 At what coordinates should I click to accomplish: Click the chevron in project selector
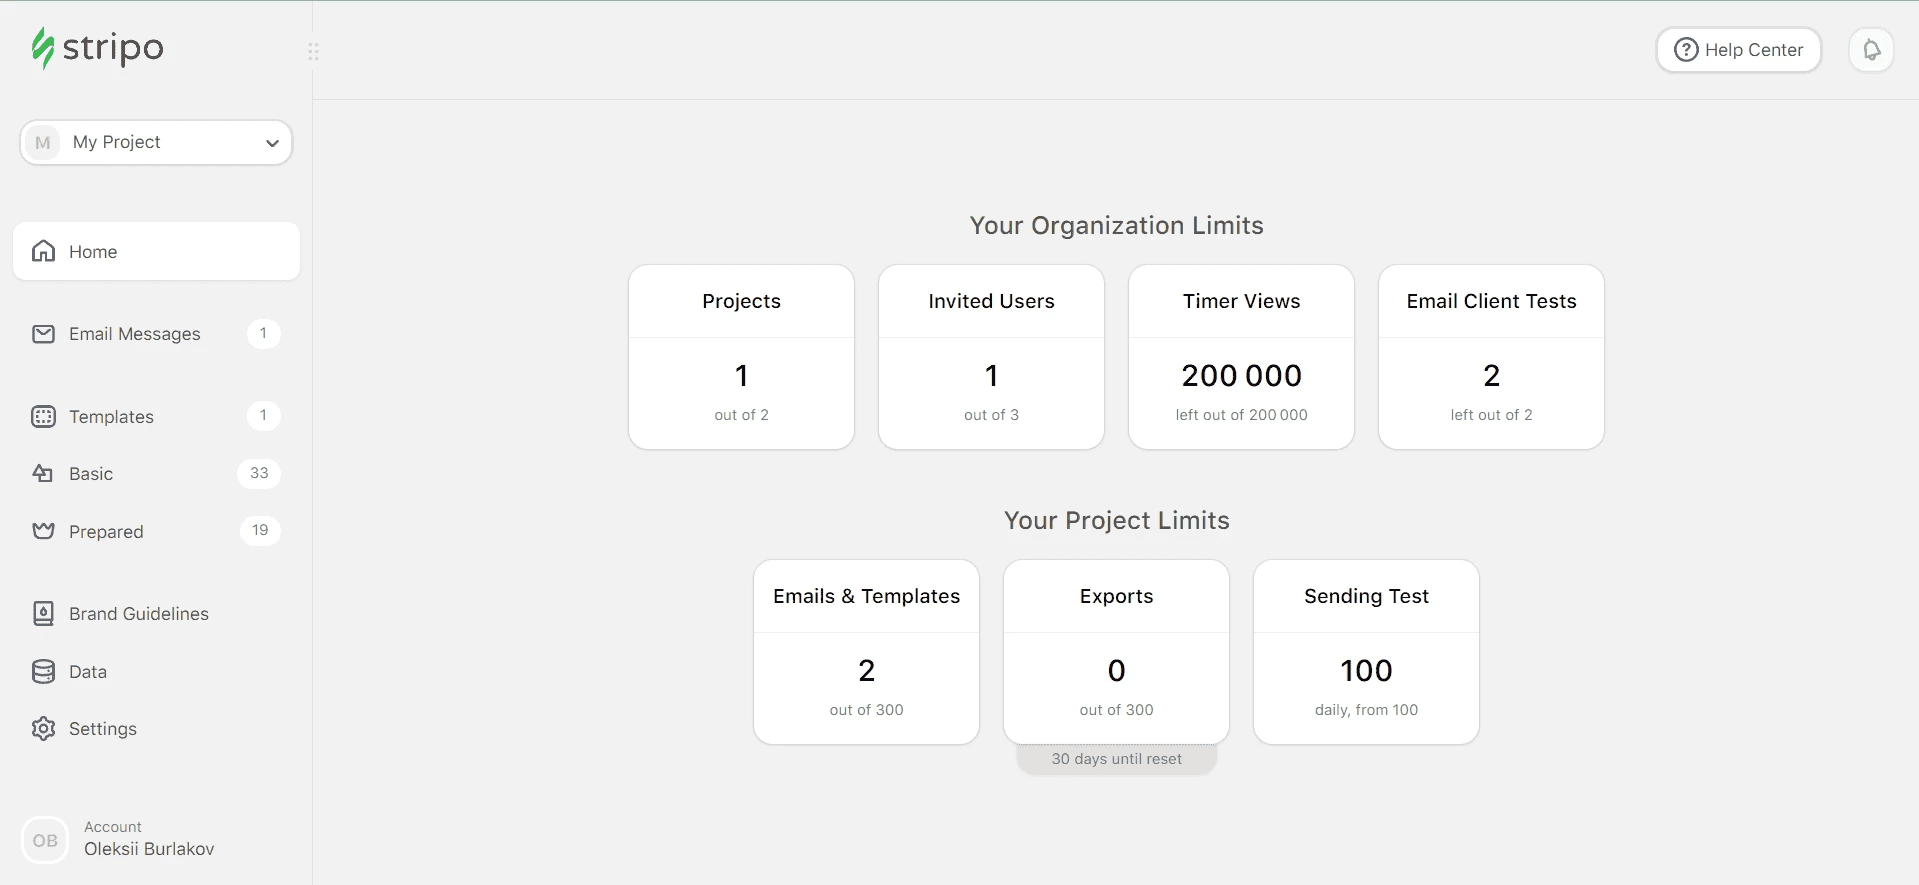[x=272, y=143]
